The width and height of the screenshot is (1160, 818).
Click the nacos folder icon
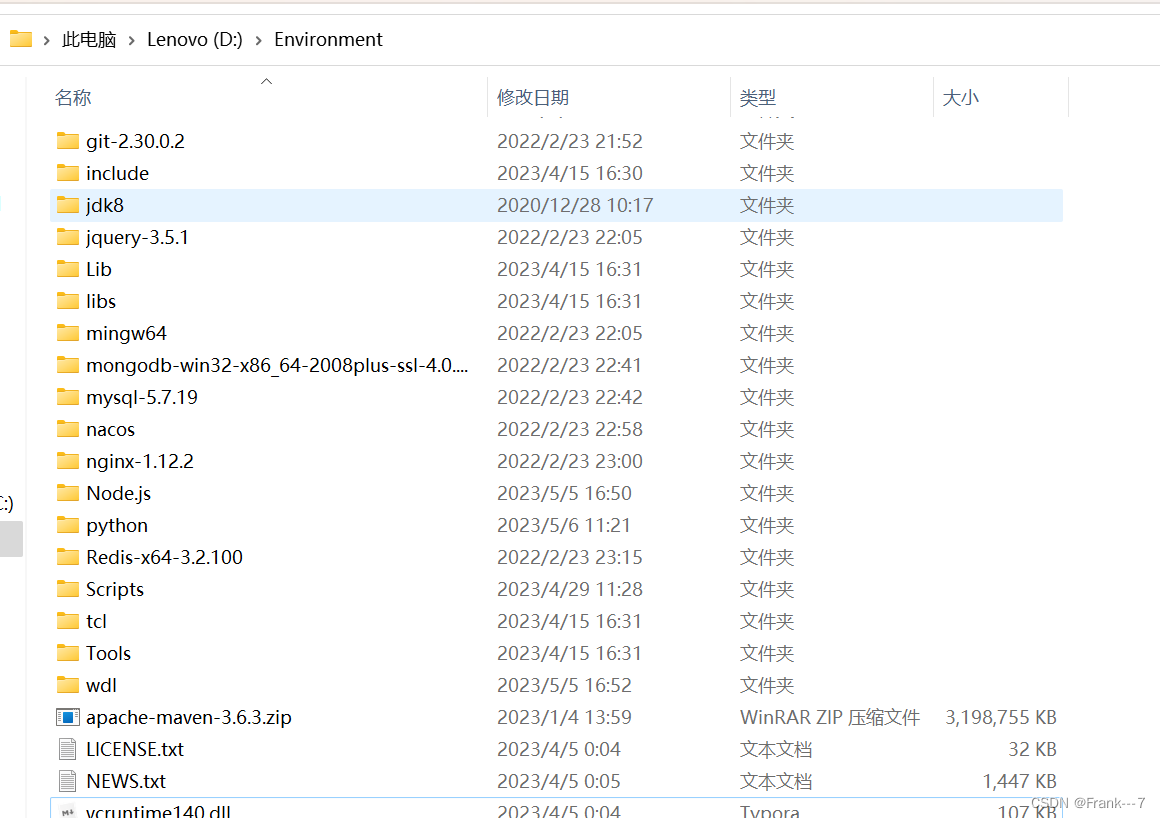67,429
